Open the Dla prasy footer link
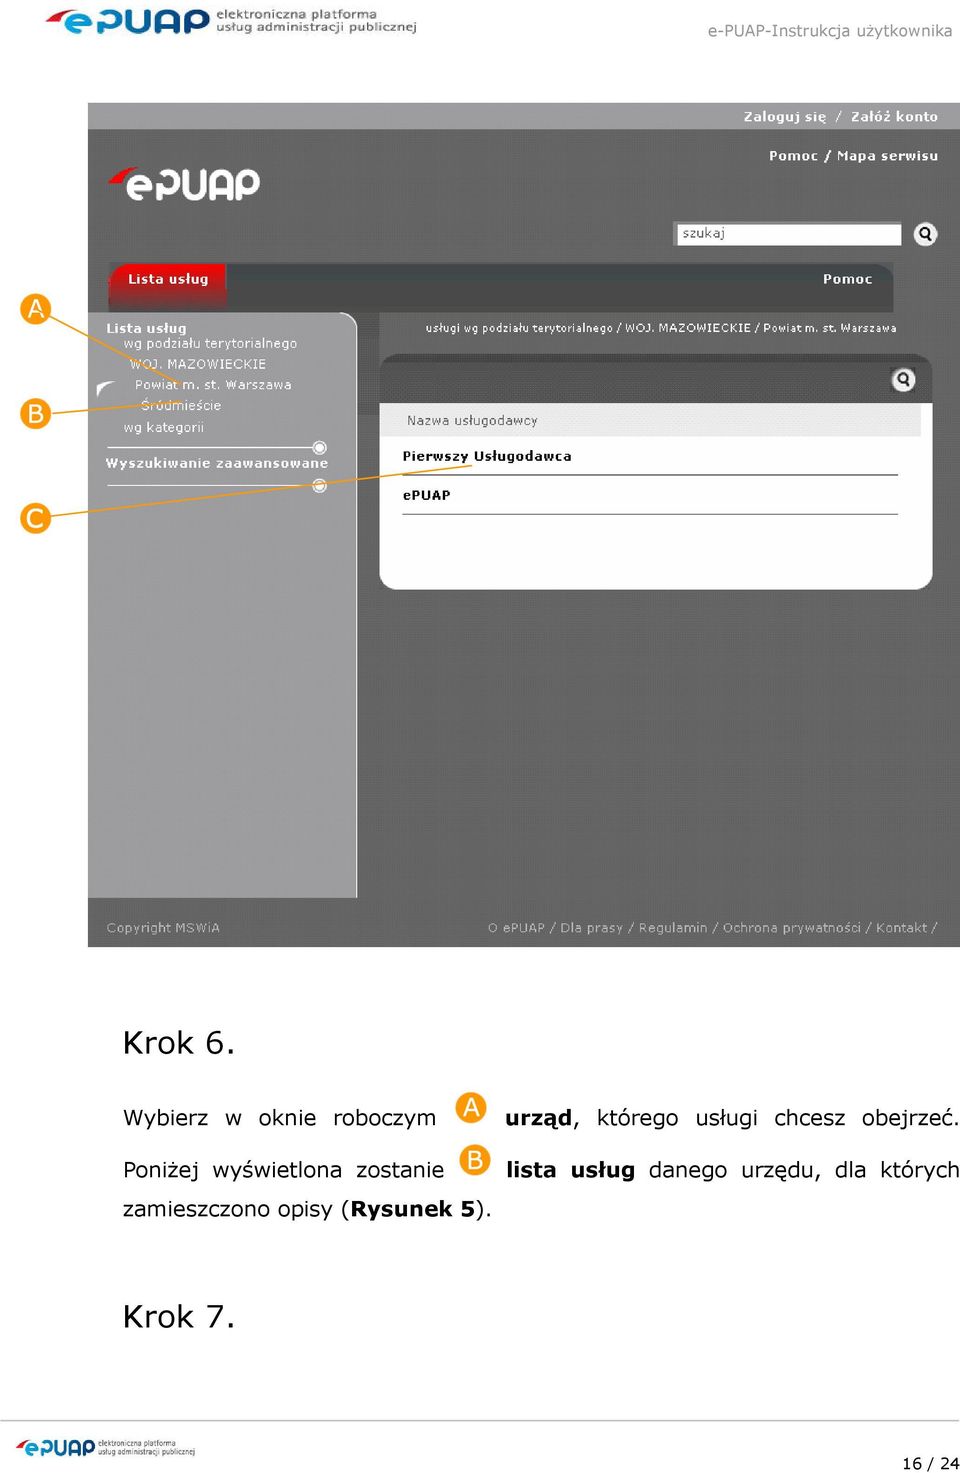 (591, 928)
